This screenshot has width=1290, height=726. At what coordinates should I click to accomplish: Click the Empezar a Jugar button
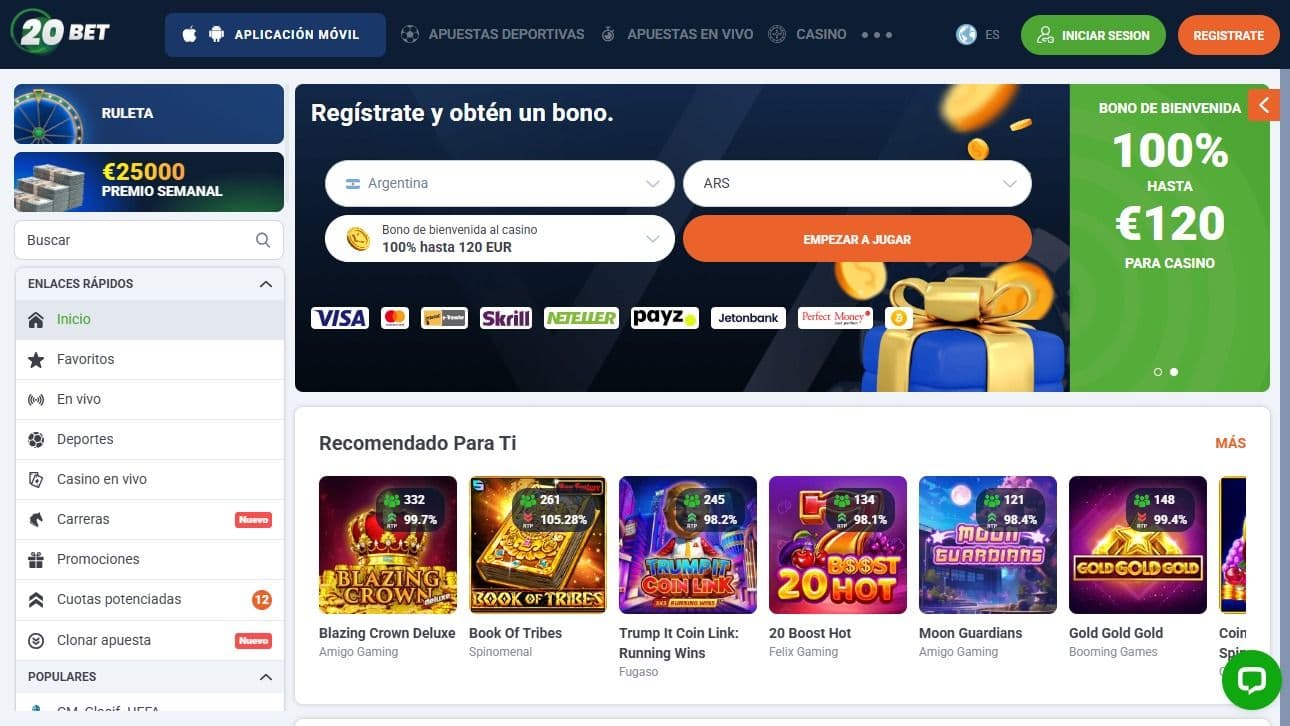857,239
